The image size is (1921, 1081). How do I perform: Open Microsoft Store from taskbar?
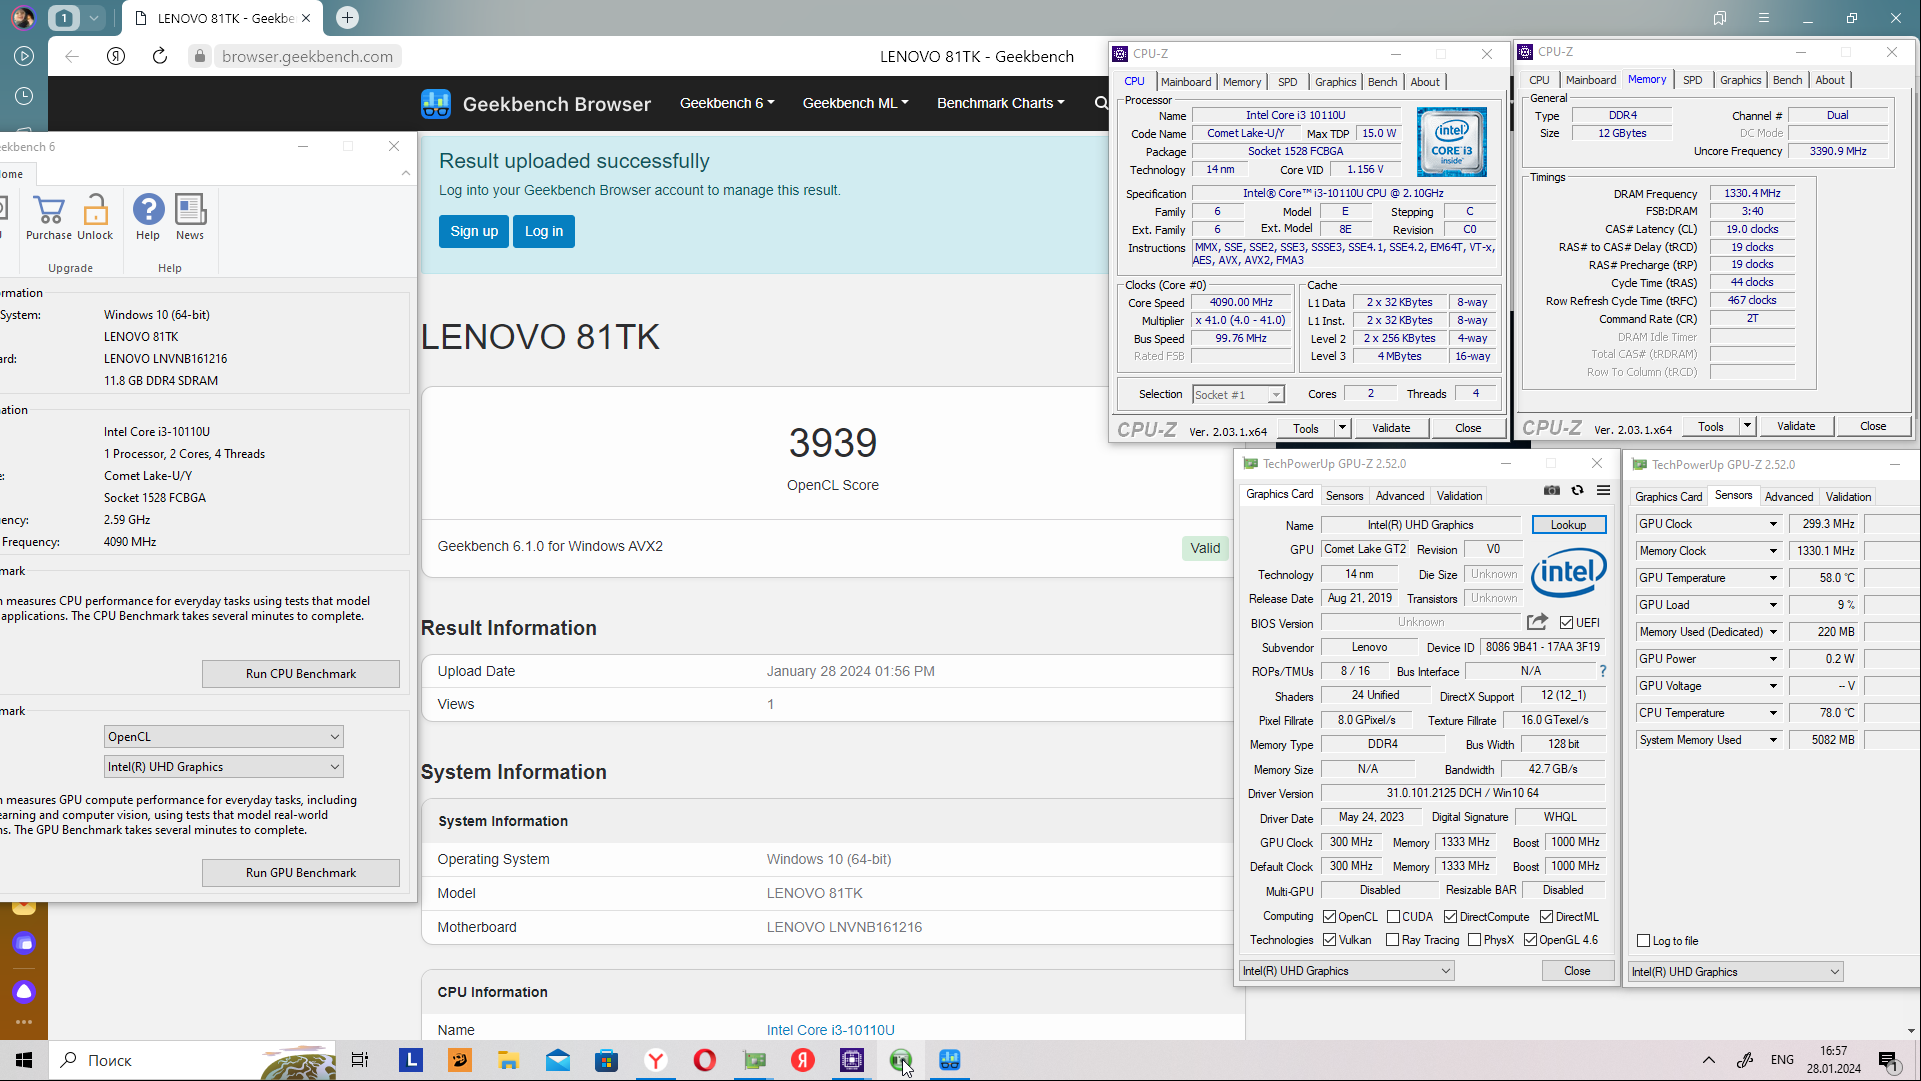tap(607, 1060)
